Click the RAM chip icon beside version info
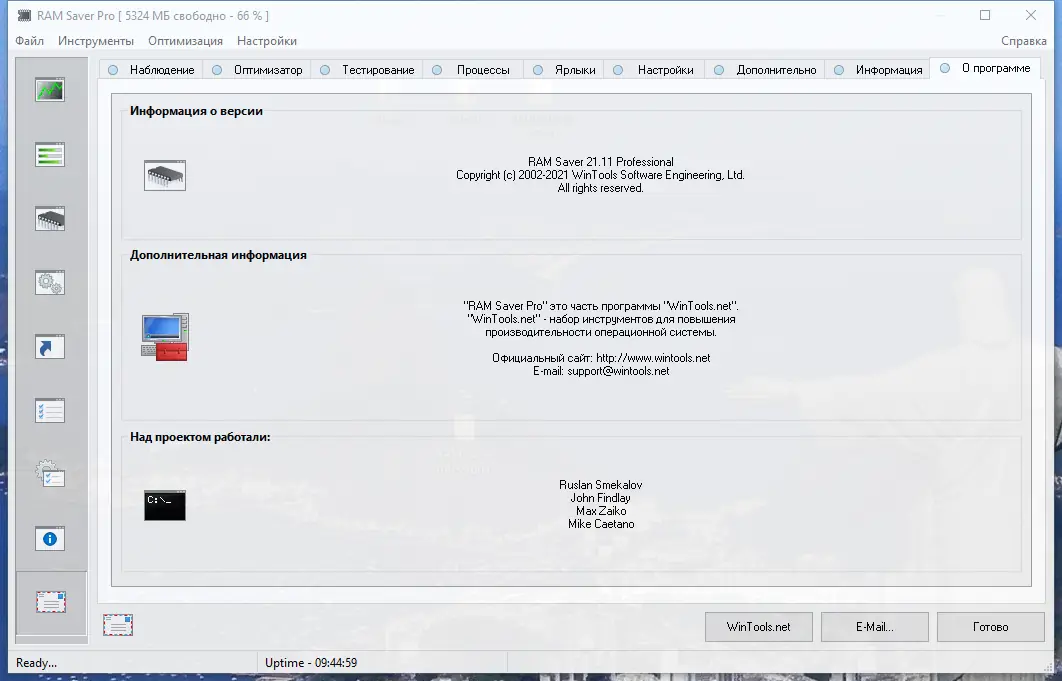The height and width of the screenshot is (681, 1062). click(x=164, y=174)
